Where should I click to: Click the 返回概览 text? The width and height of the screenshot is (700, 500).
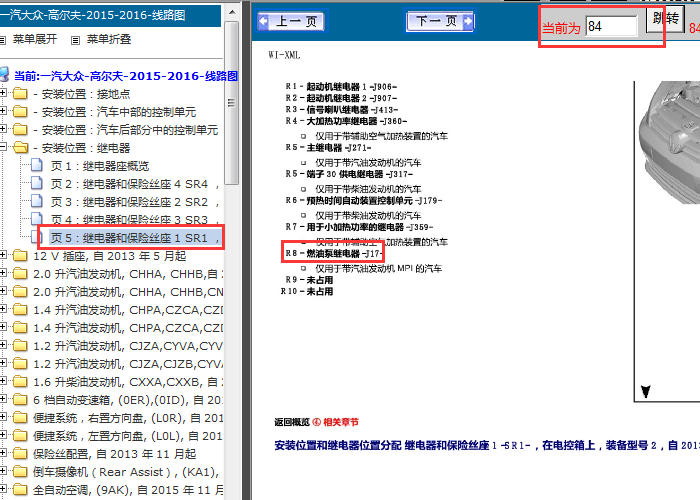point(292,422)
